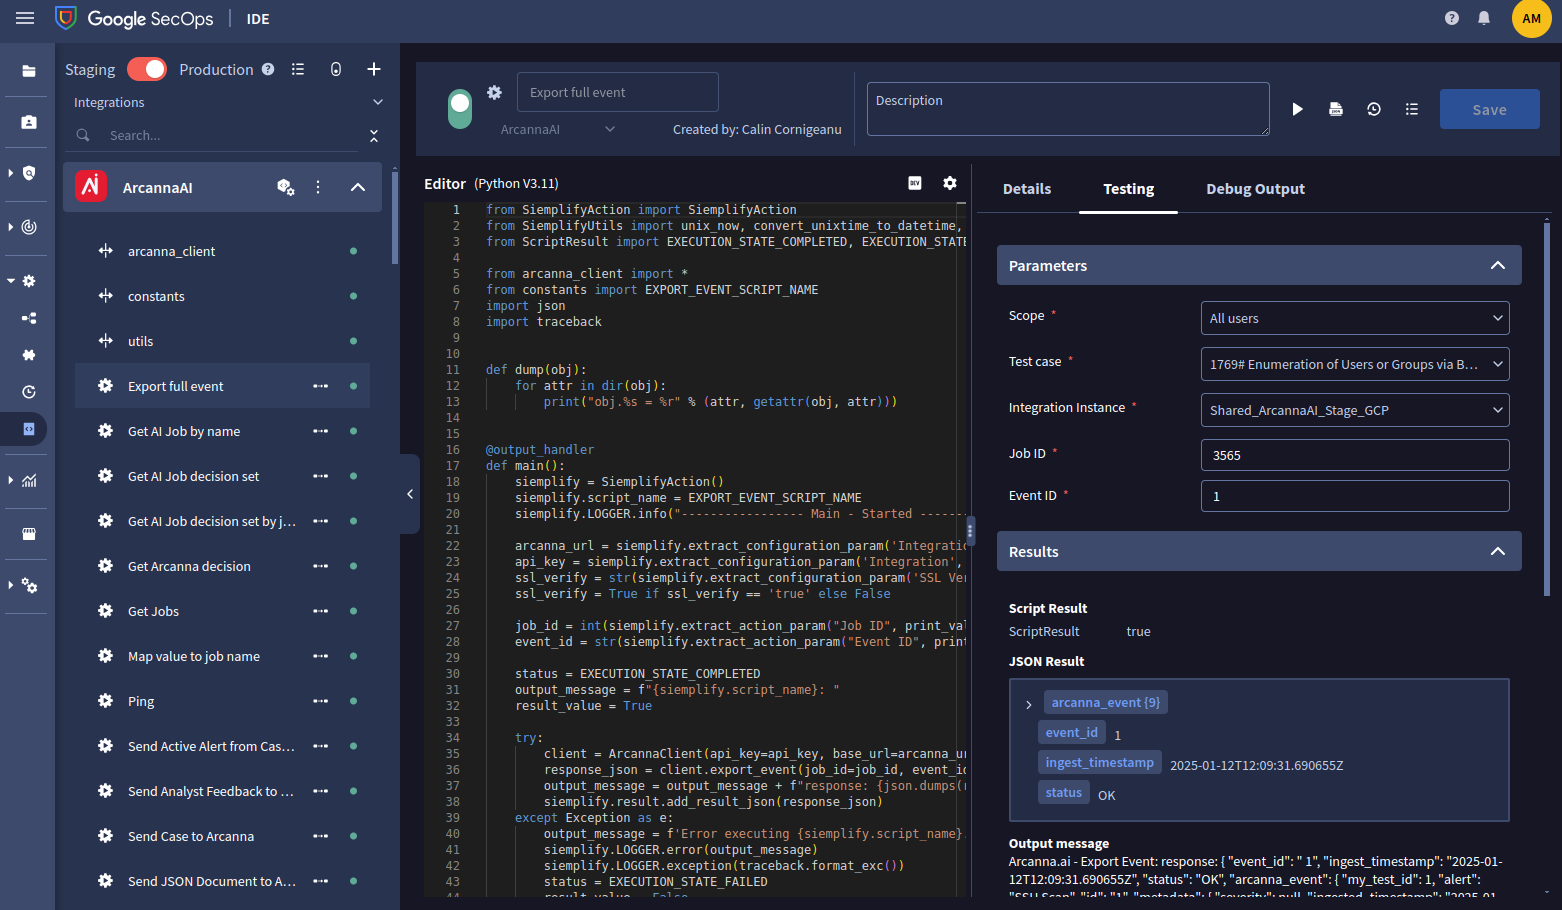This screenshot has height=910, width=1562.
Task: Open the AM user avatar menu
Action: 1531,18
